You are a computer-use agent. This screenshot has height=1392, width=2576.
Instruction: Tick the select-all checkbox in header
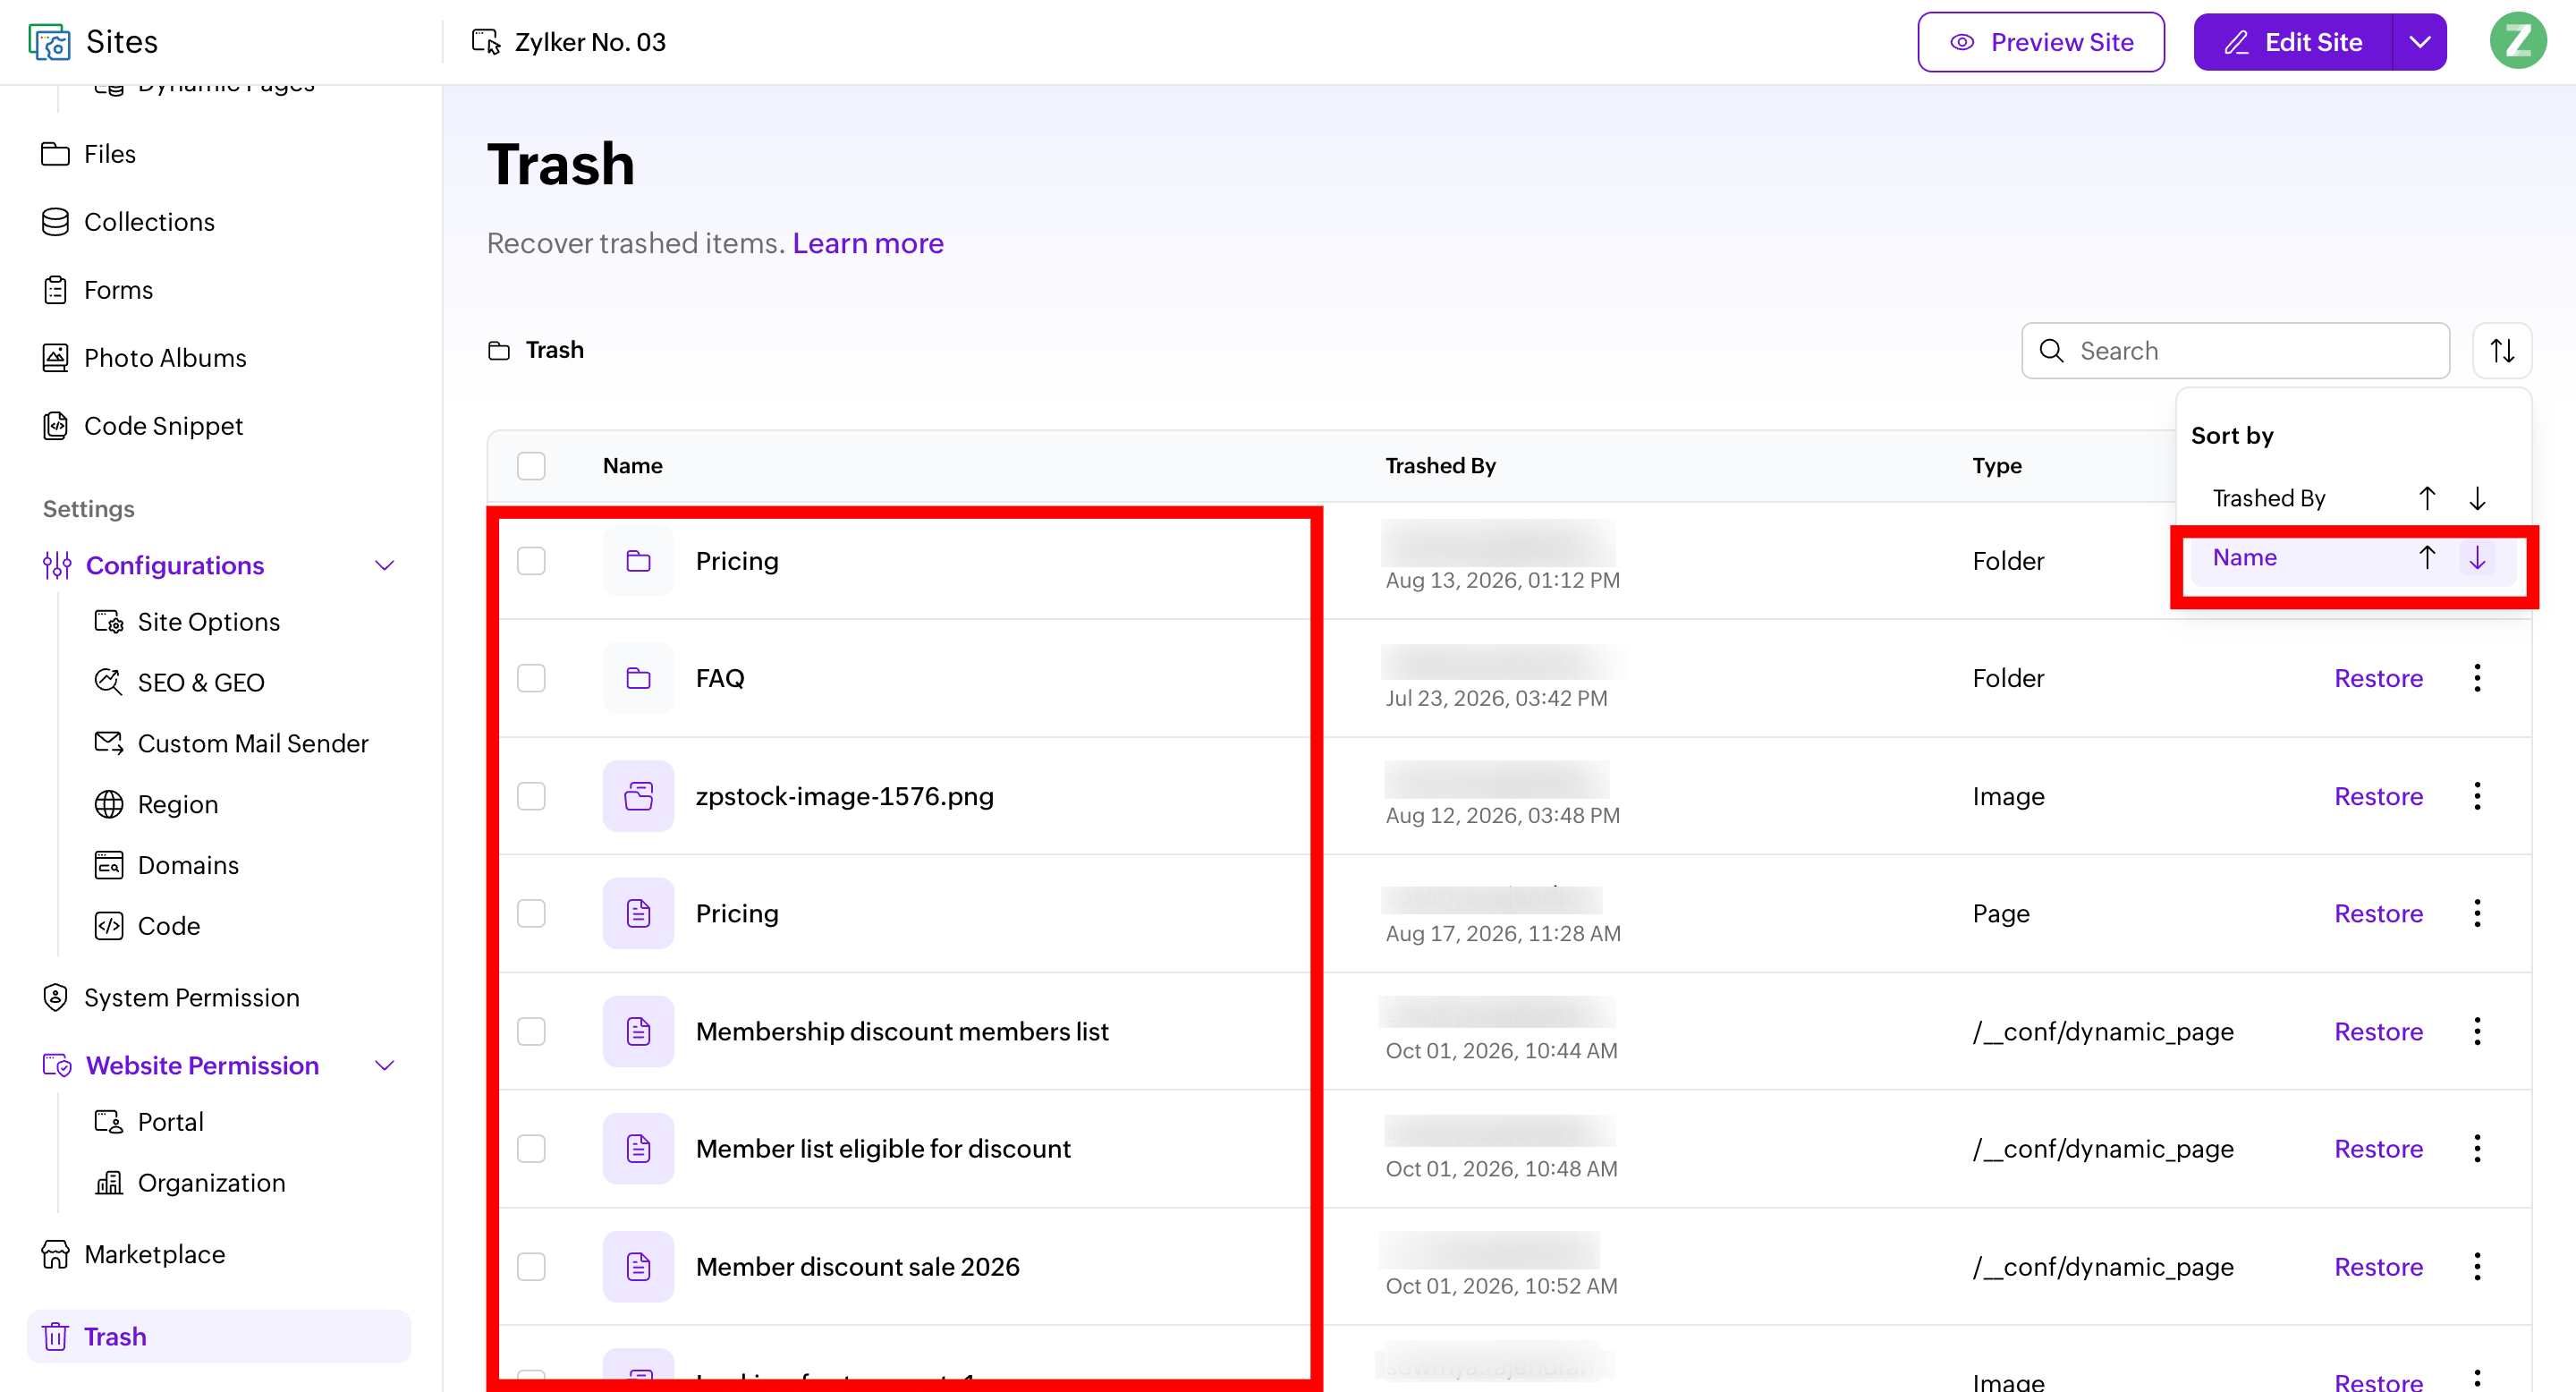pyautogui.click(x=531, y=466)
